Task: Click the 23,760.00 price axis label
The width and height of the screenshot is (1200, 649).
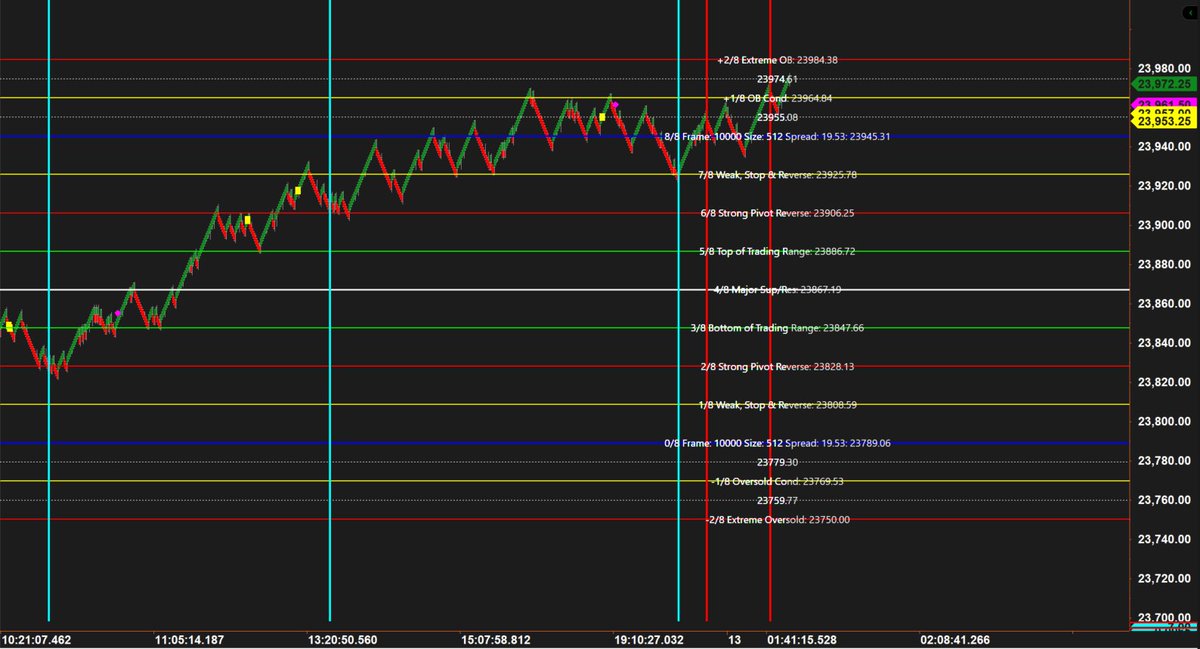Action: [x=1162, y=500]
